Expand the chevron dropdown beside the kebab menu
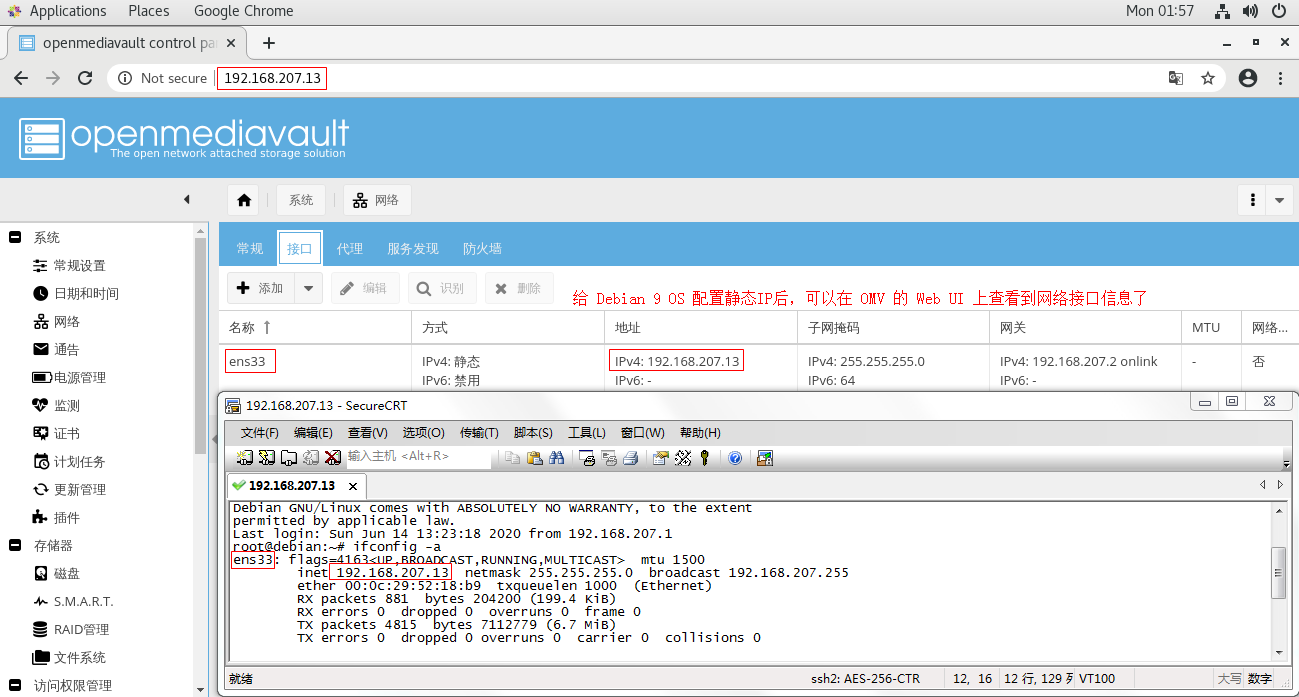 pos(1279,199)
